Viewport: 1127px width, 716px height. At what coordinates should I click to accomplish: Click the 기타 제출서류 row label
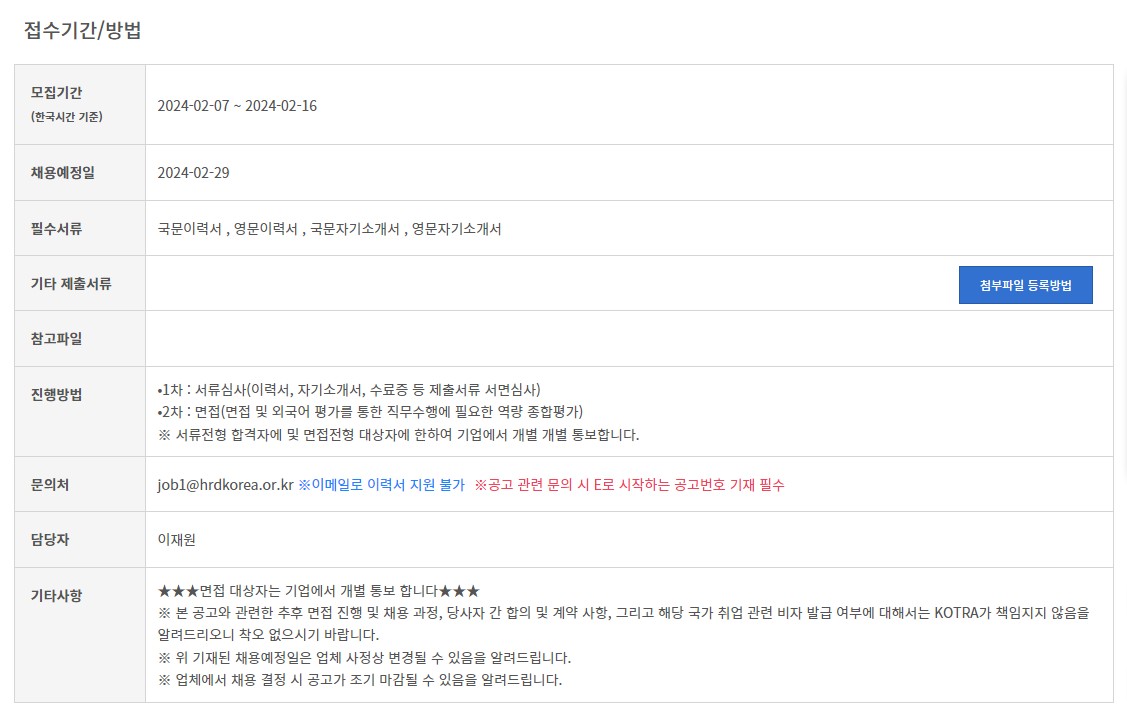tap(71, 283)
